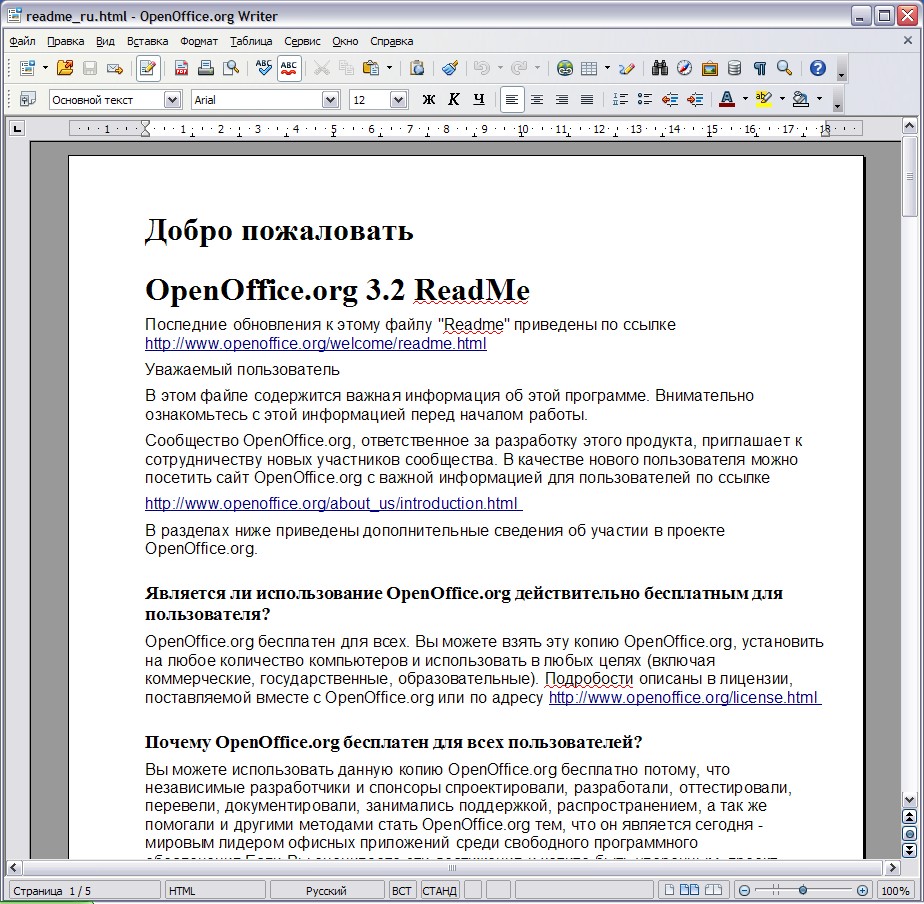Click the New document icon
924x904 pixels.
[27, 68]
